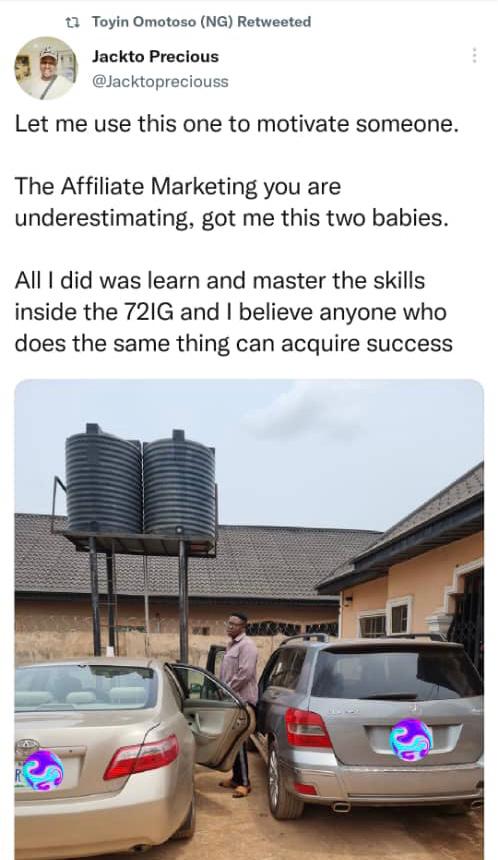Click the "Affiliate Marketing" paragraph text

(231, 202)
